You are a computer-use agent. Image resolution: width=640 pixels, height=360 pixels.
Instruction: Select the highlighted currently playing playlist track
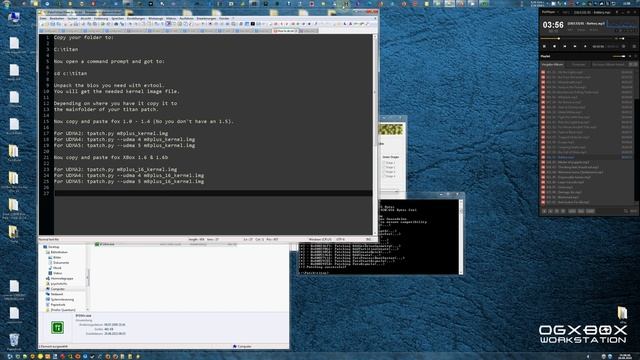click(x=587, y=157)
